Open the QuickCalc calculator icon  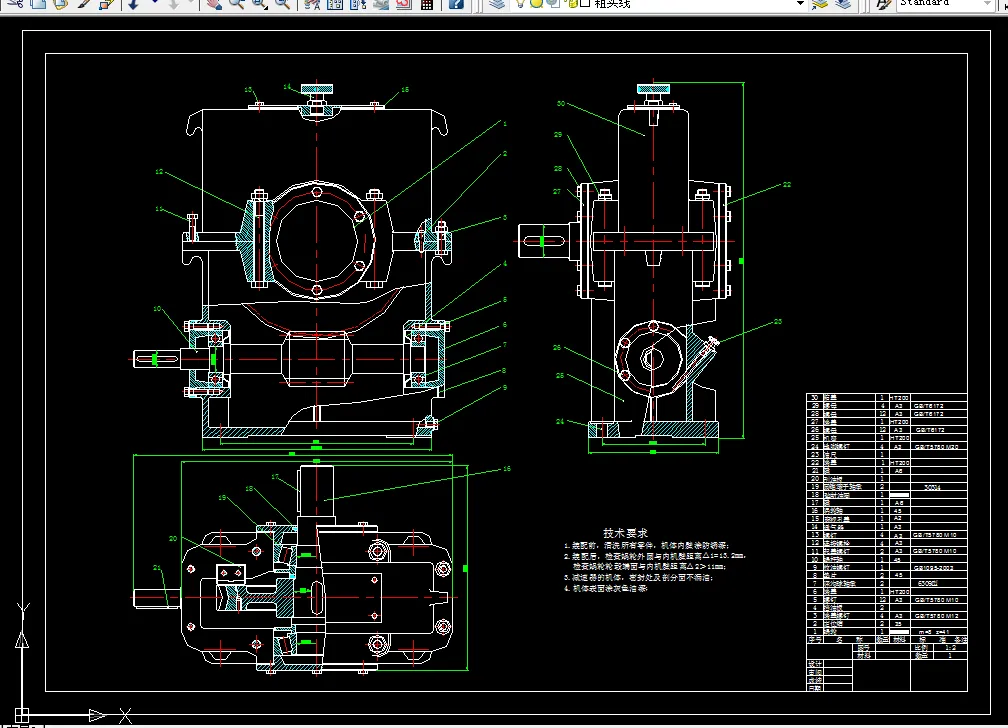tap(427, 4)
